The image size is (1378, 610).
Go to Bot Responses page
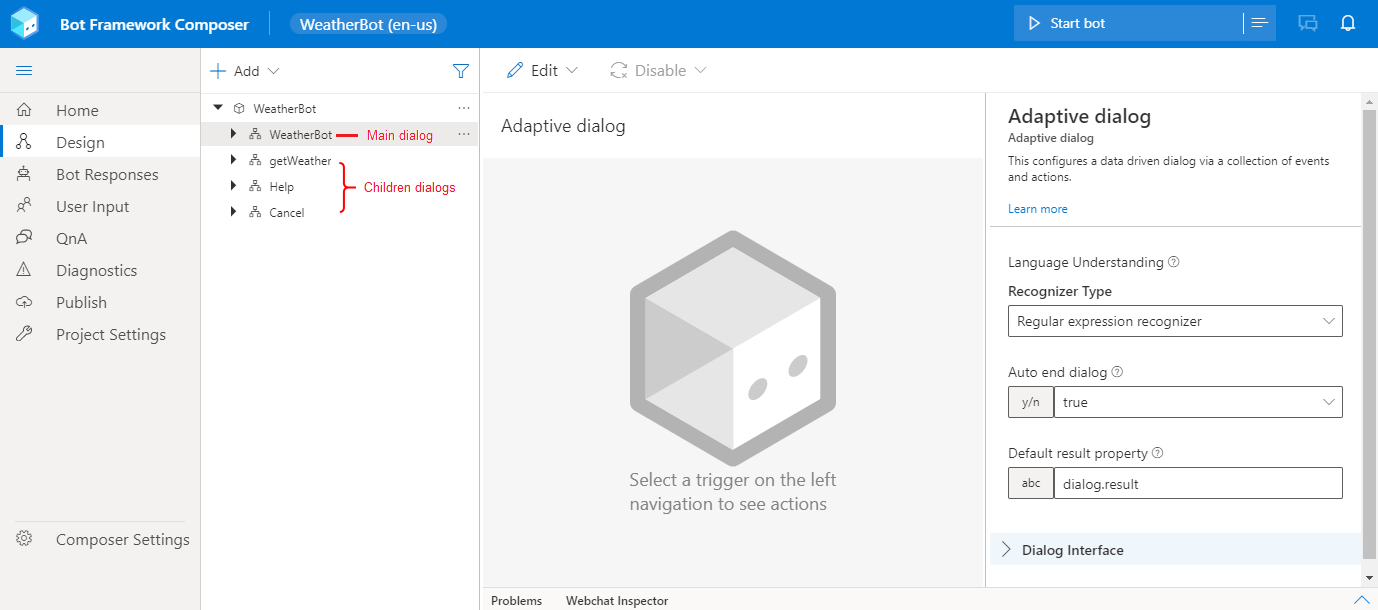tap(107, 174)
